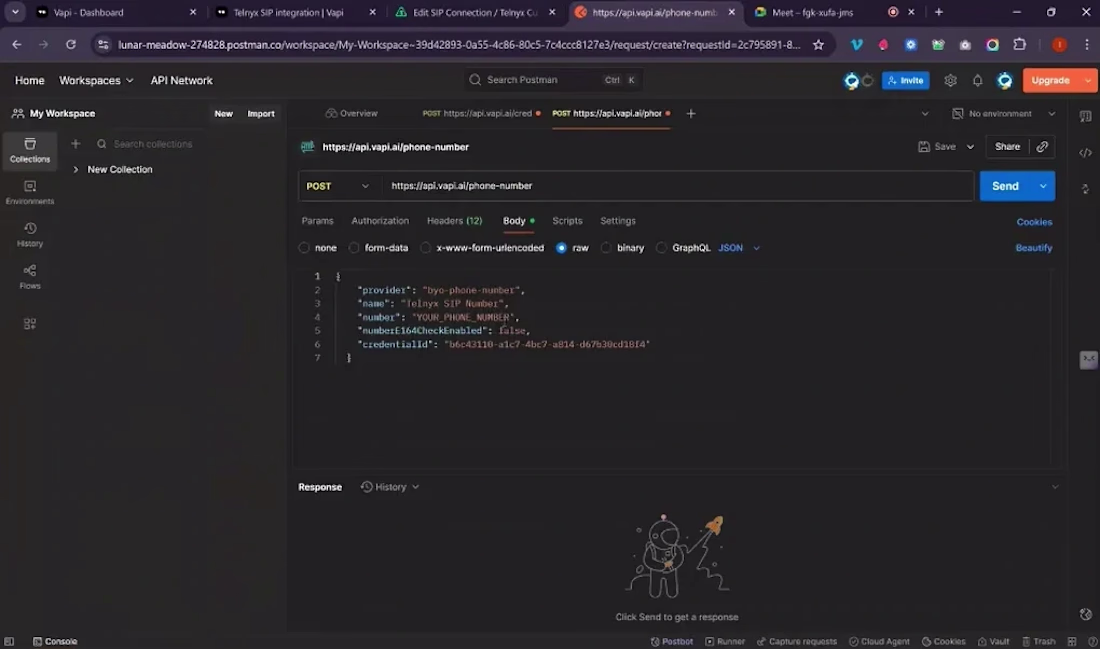Open Postman settings gear icon
1100x649 pixels.
[950, 80]
